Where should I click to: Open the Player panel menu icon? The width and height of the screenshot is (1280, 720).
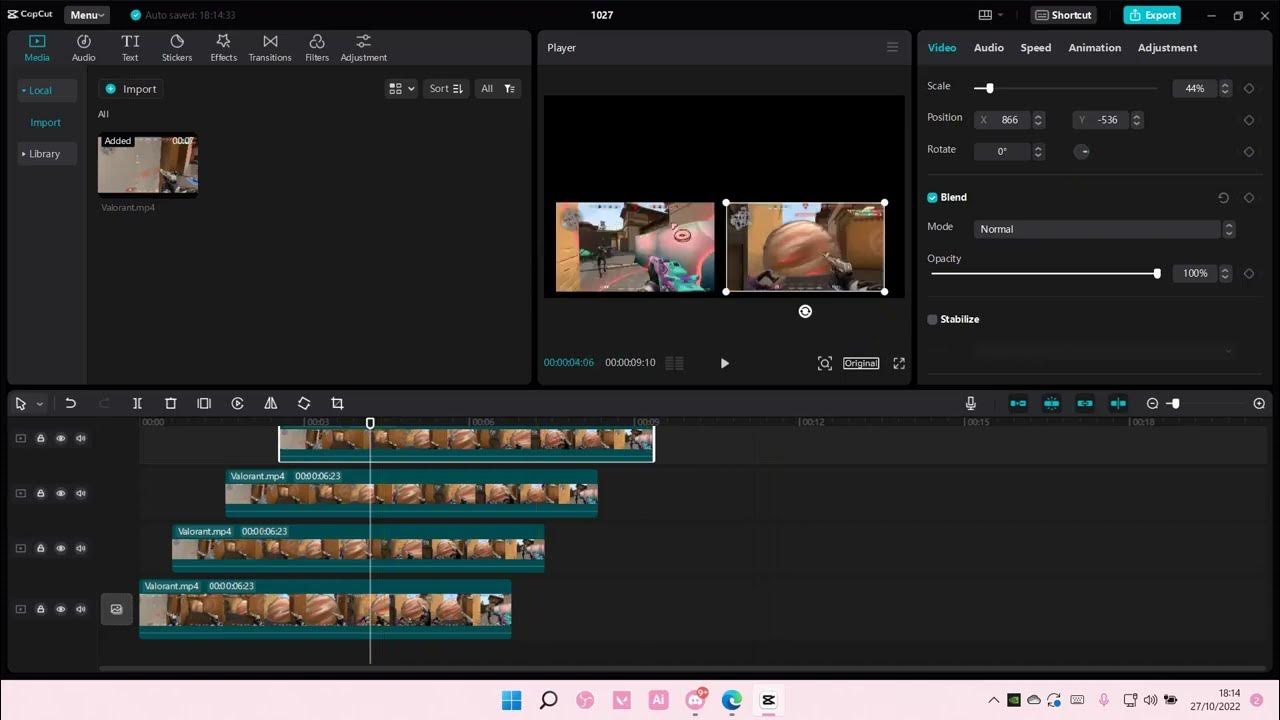click(892, 47)
